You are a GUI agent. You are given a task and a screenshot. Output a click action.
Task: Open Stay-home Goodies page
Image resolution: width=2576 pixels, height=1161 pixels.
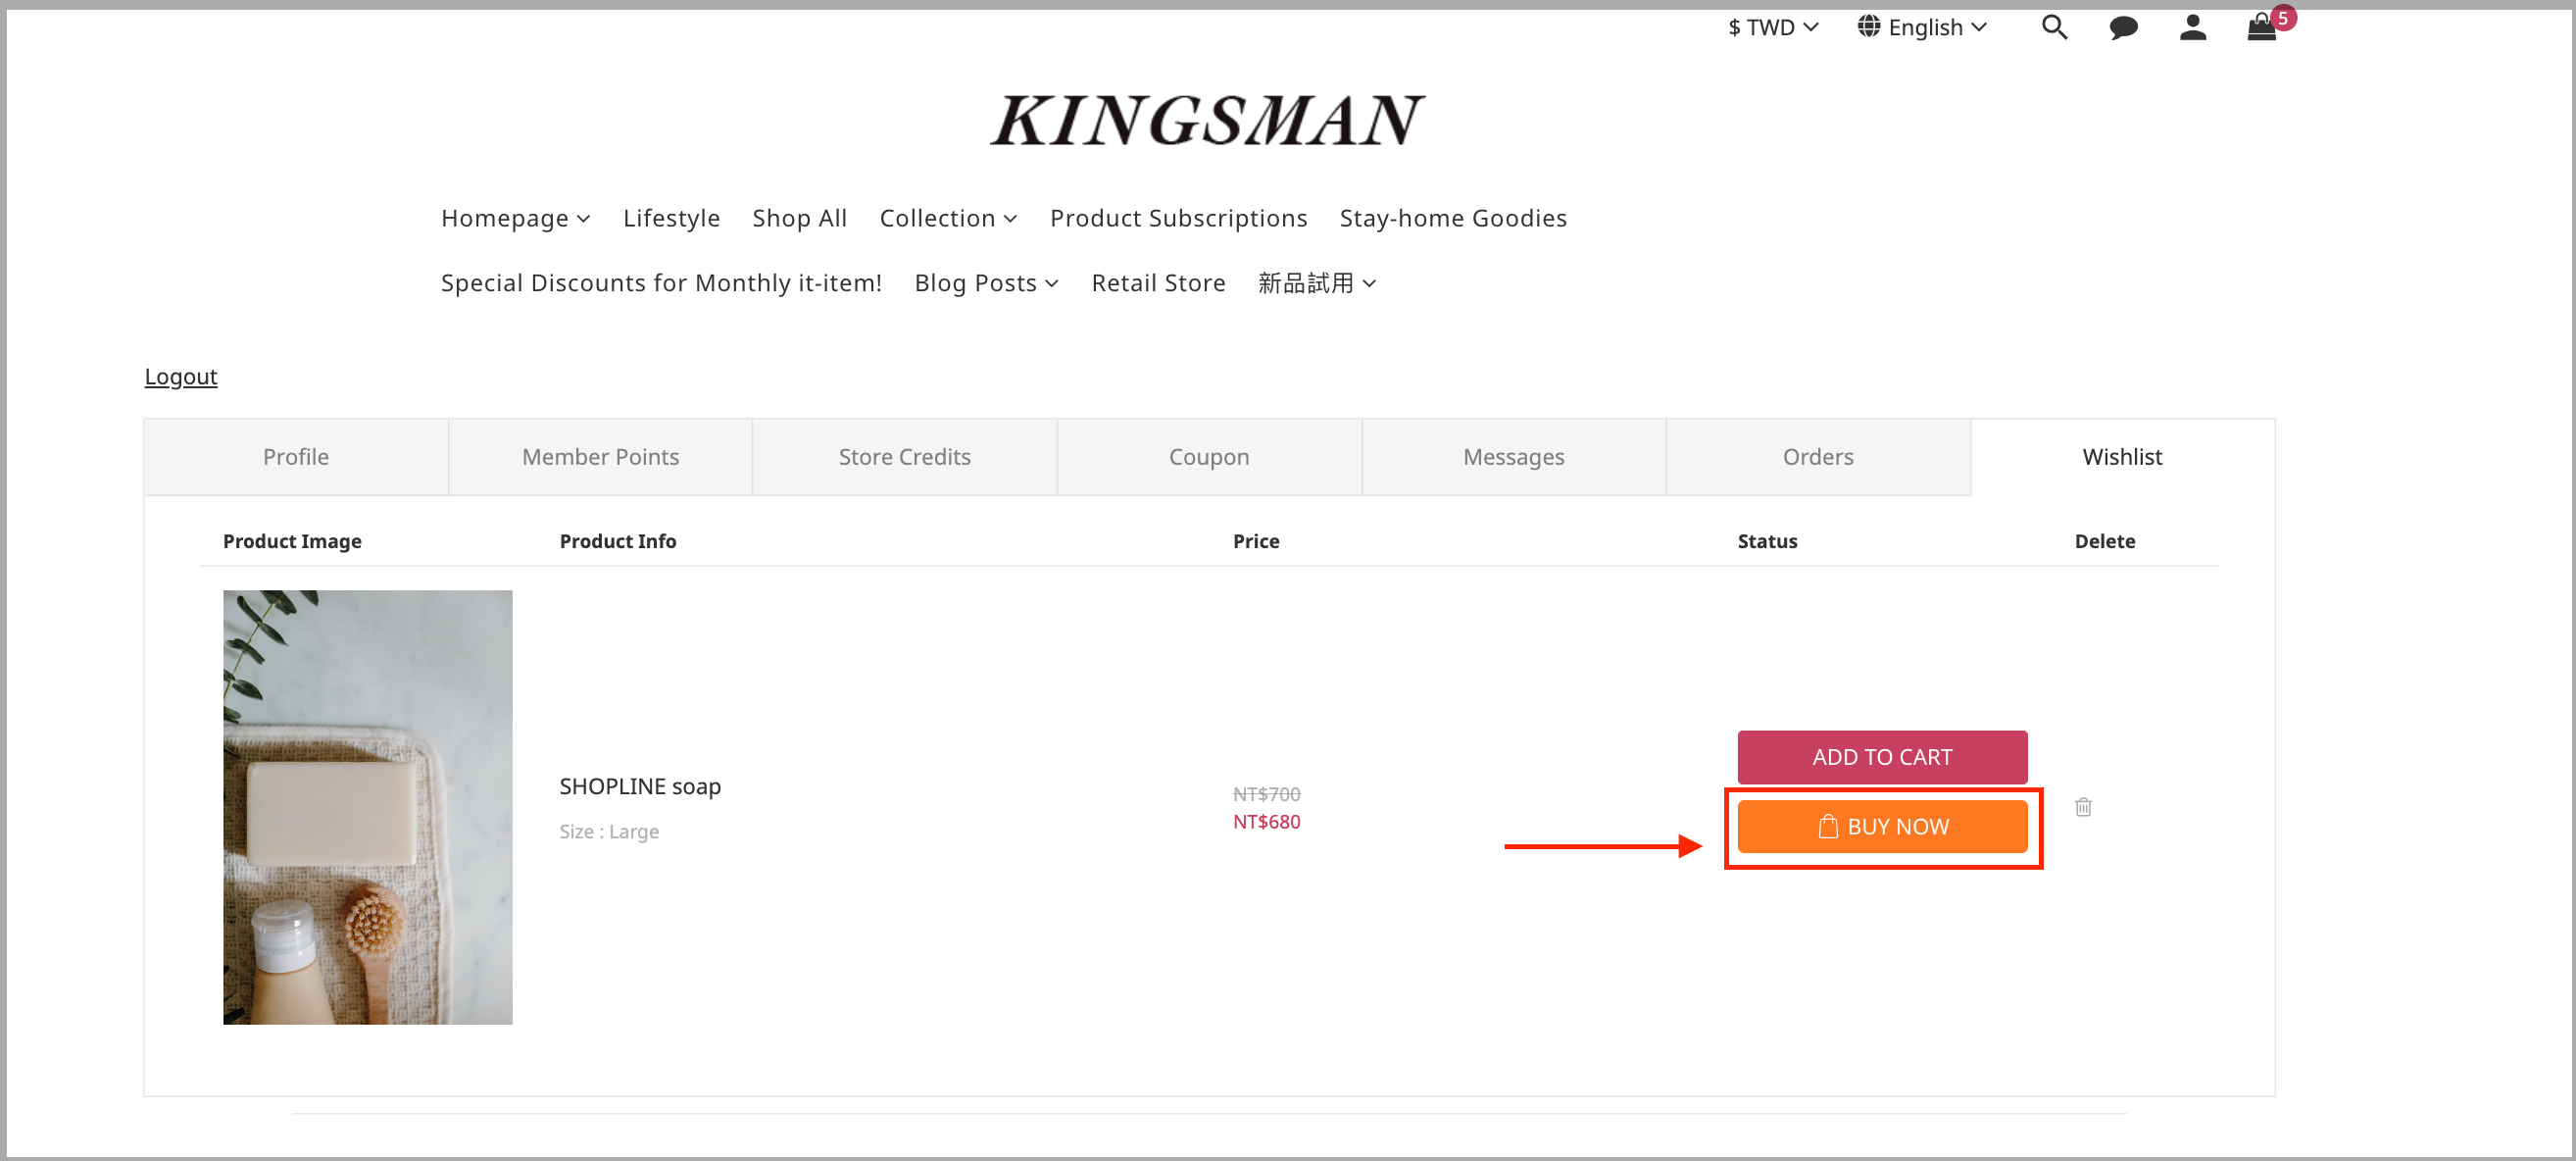click(x=1453, y=218)
